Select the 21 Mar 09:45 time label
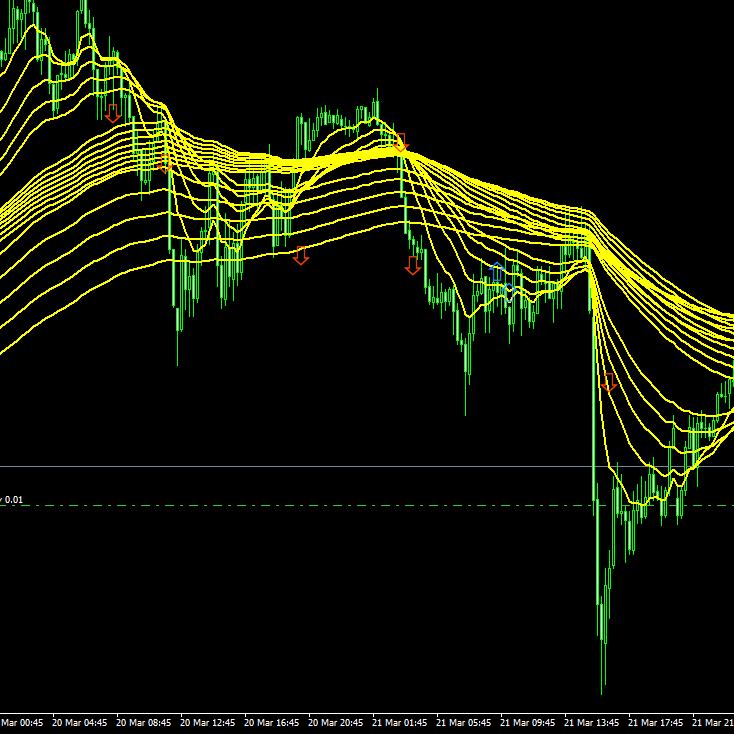Image resolution: width=734 pixels, height=734 pixels. pos(529,722)
